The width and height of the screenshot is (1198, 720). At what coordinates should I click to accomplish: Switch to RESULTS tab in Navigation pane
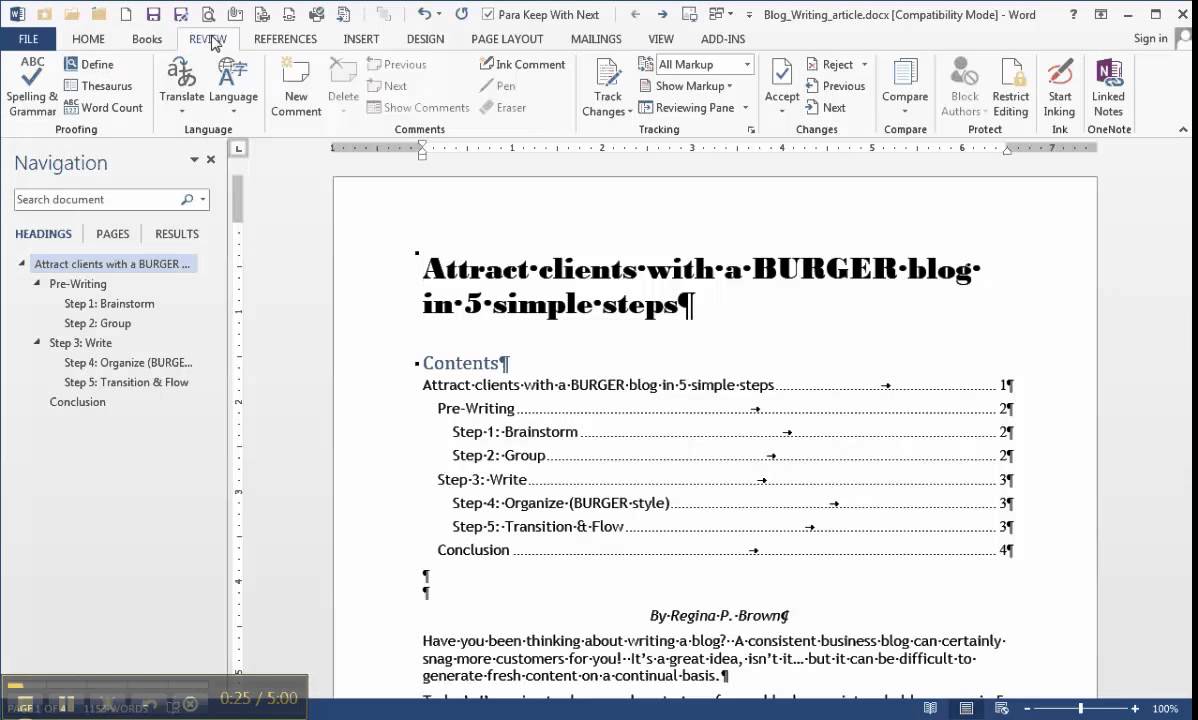[176, 234]
